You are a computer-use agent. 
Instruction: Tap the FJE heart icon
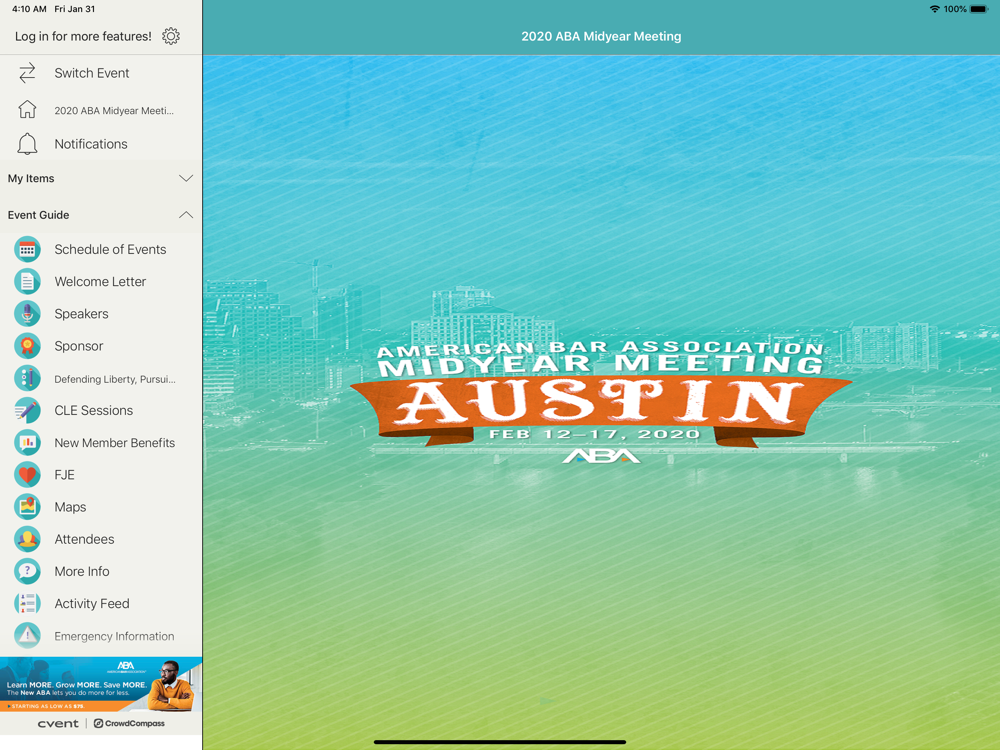27,474
